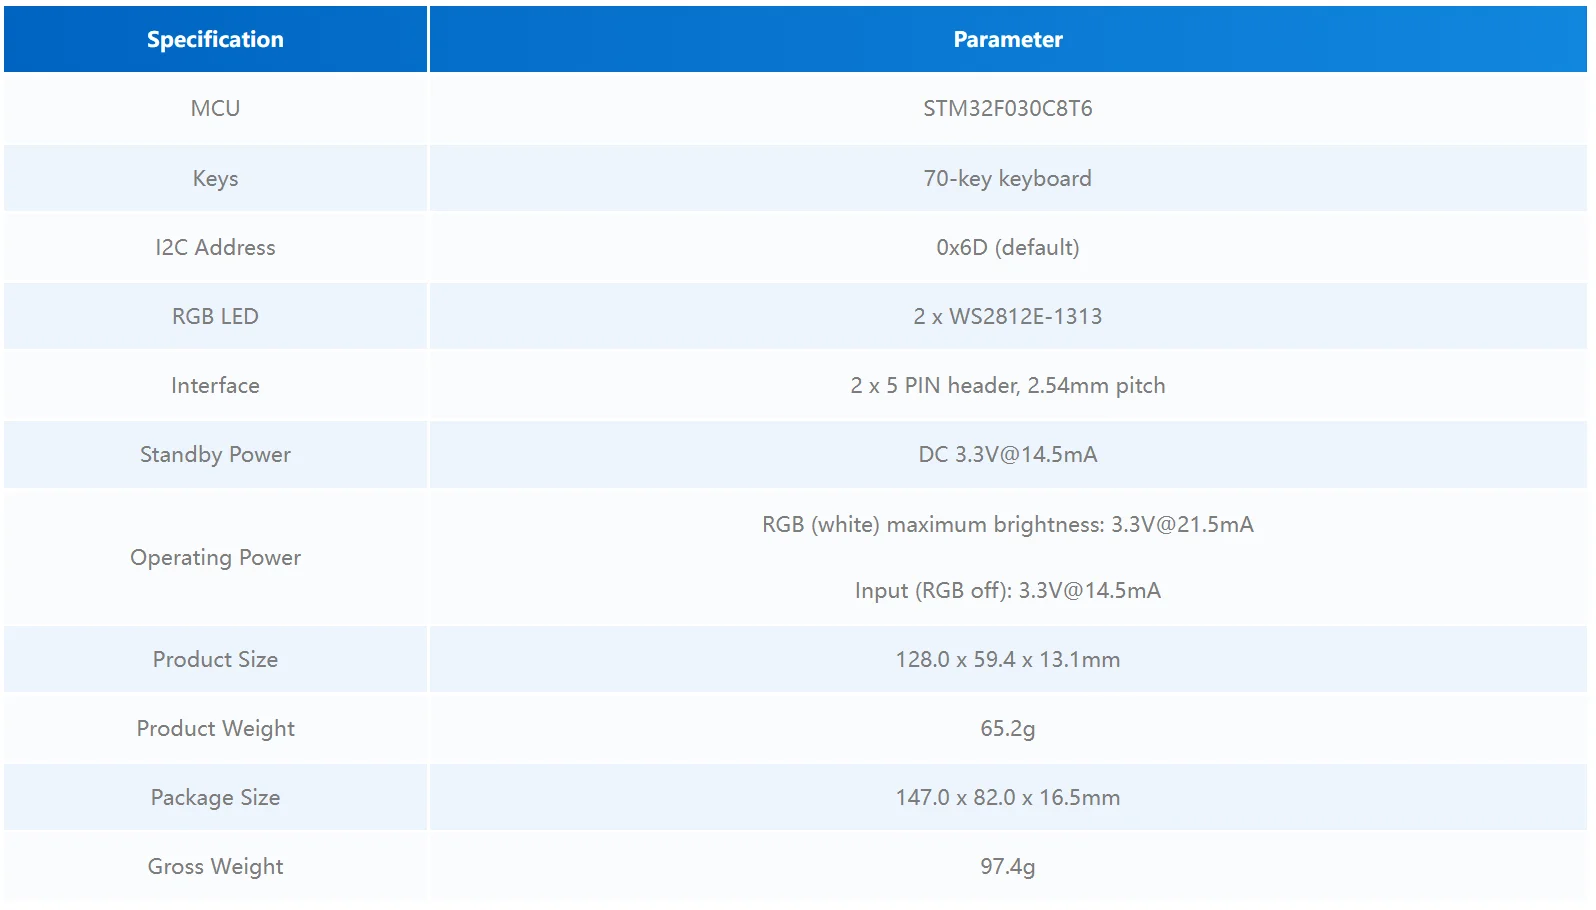The height and width of the screenshot is (910, 1596).
Task: Click the Standby Power label
Action: [215, 455]
